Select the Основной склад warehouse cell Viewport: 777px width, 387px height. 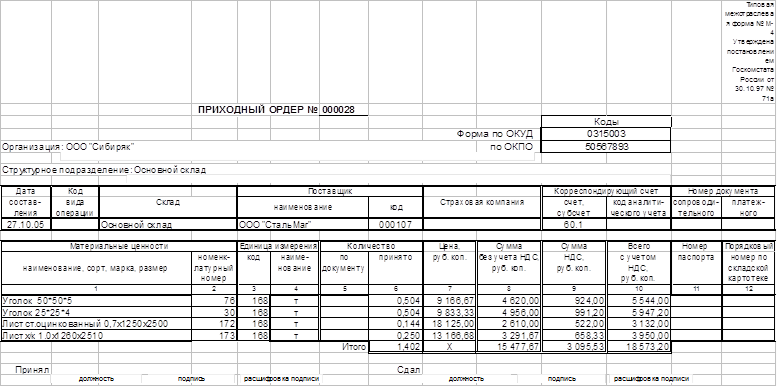[168, 224]
